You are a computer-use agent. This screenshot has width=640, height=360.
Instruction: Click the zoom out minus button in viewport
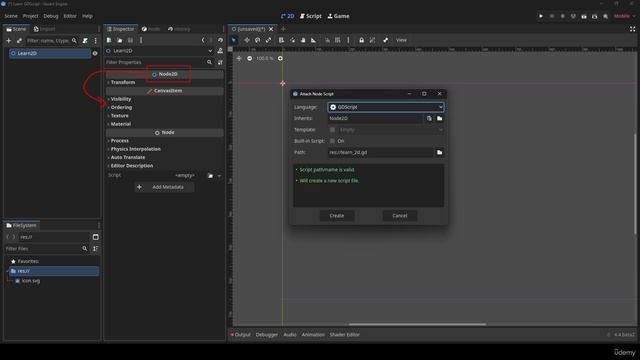249,58
